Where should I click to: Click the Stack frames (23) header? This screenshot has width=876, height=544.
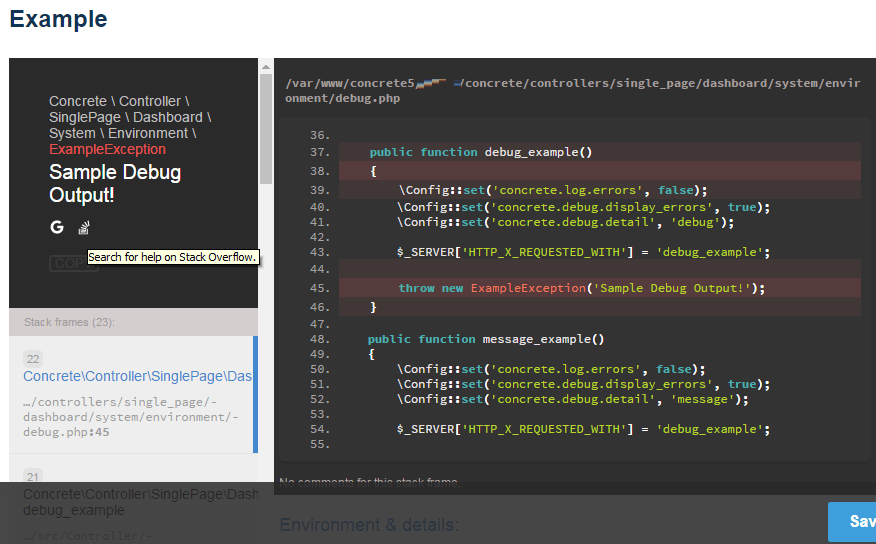tap(69, 322)
